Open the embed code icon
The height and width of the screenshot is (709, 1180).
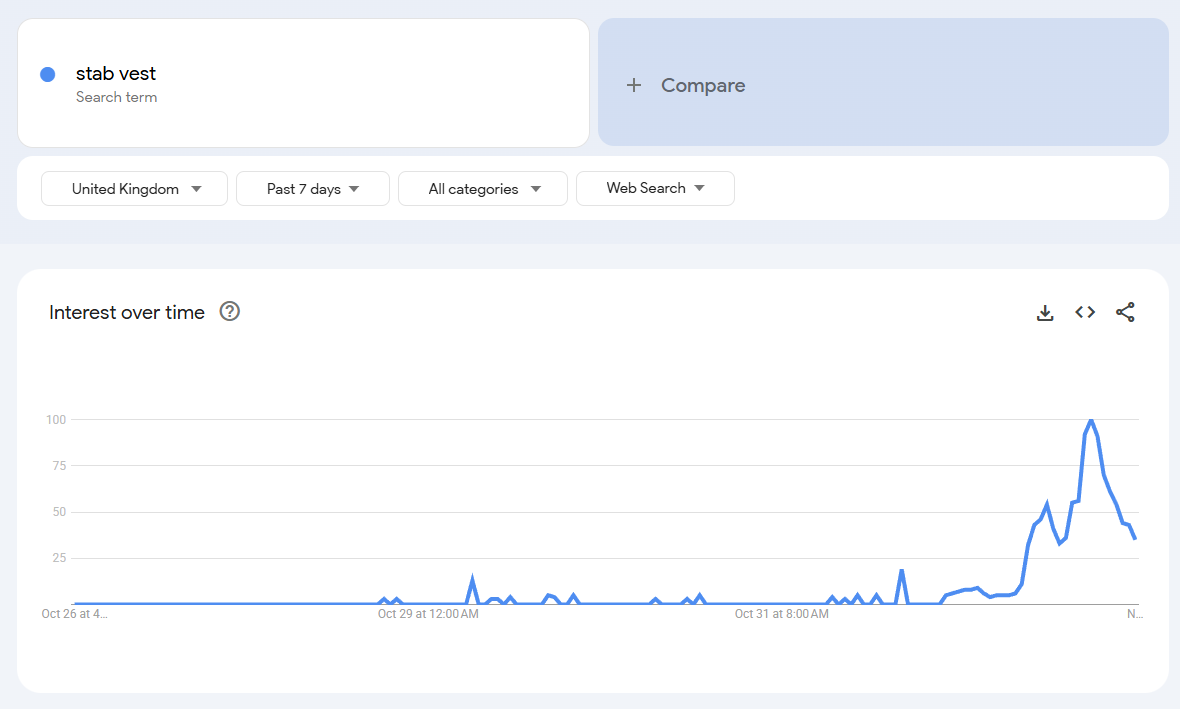coord(1084,312)
